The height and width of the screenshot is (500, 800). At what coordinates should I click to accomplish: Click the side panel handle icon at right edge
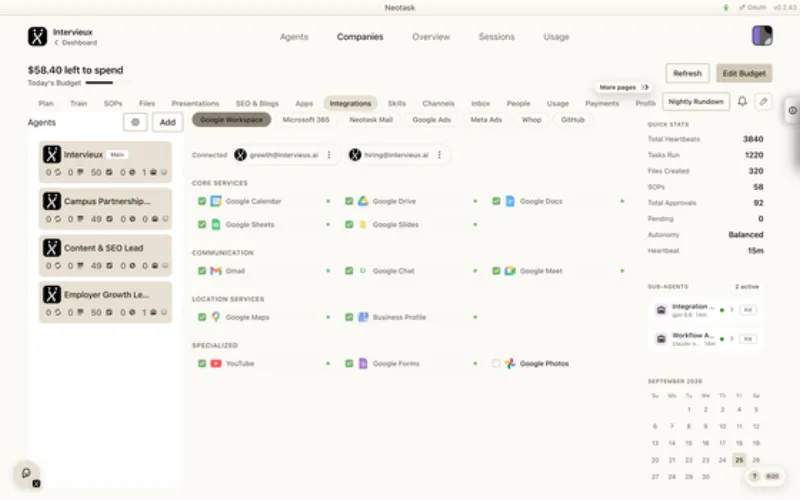tap(792, 110)
